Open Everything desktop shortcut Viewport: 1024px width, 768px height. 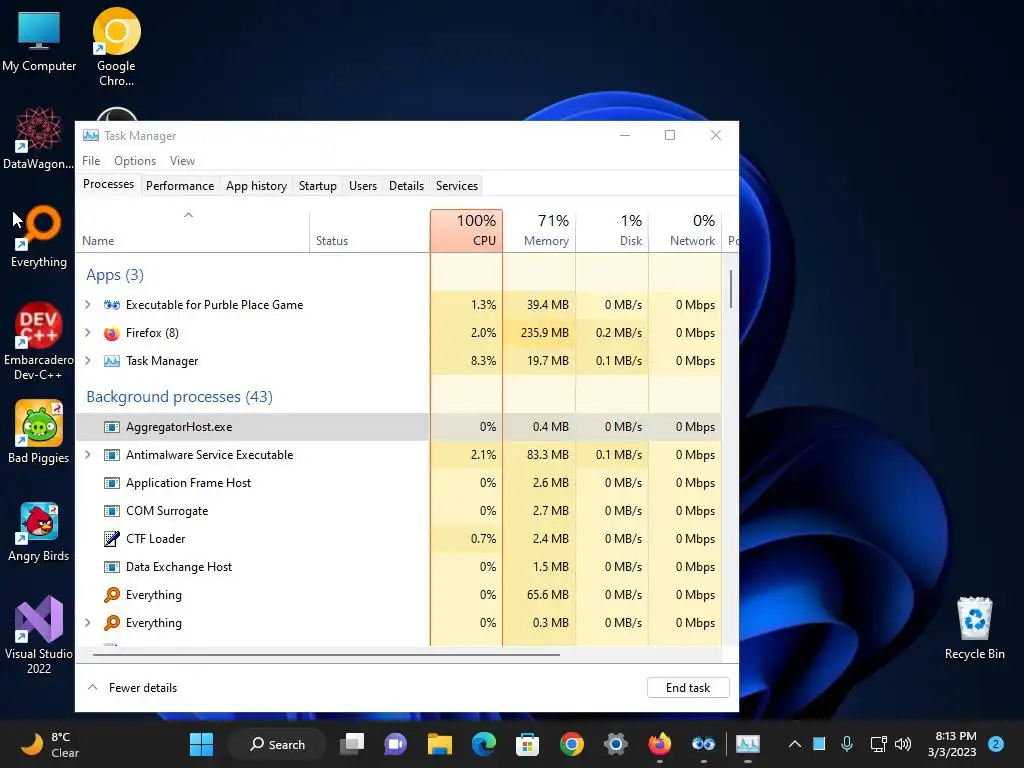[x=39, y=236]
